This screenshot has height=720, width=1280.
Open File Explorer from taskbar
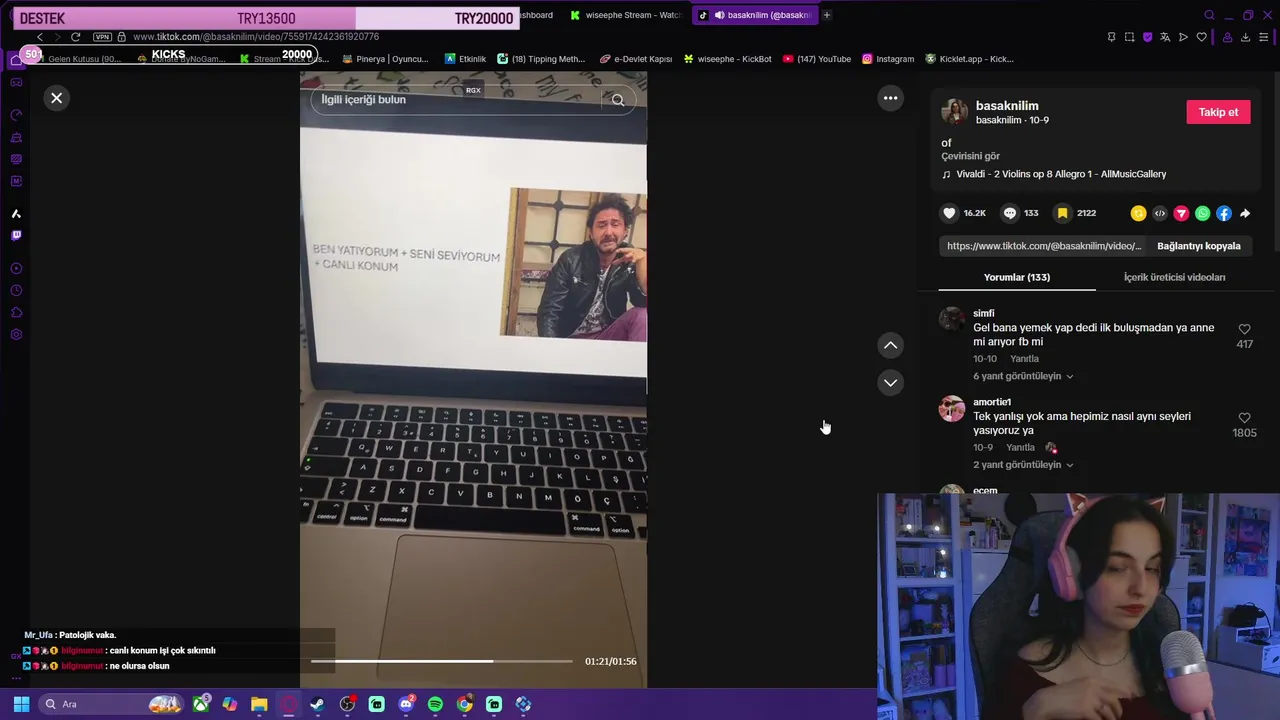point(259,704)
